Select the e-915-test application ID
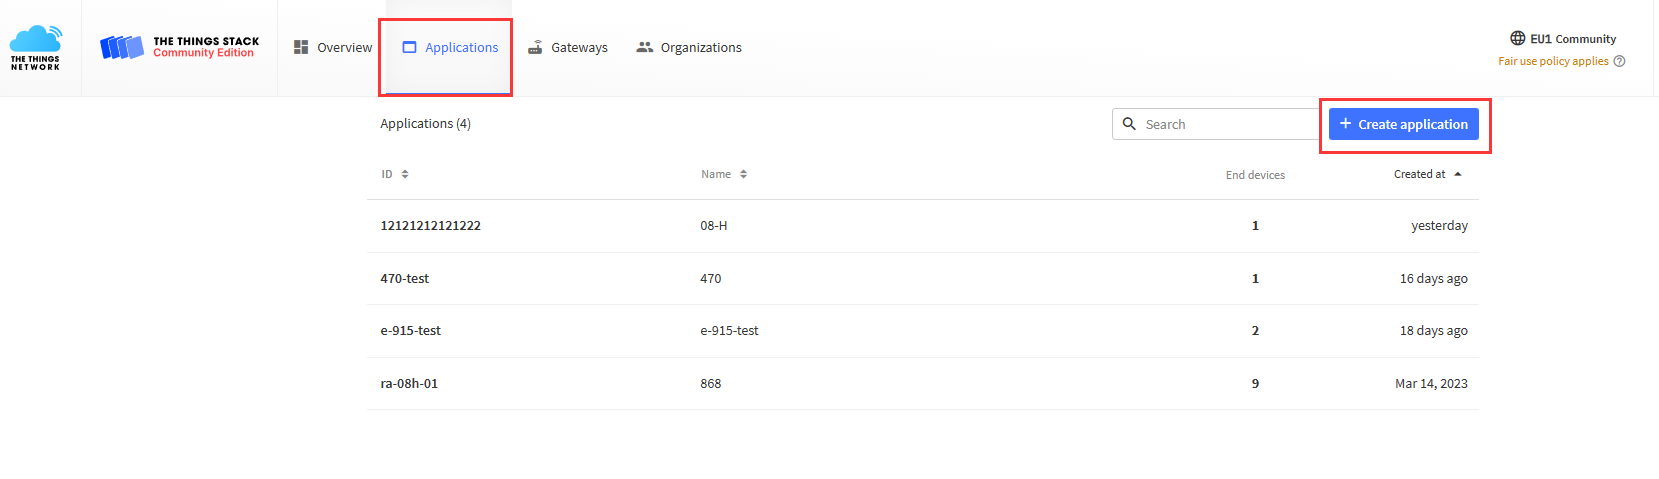 tap(410, 331)
